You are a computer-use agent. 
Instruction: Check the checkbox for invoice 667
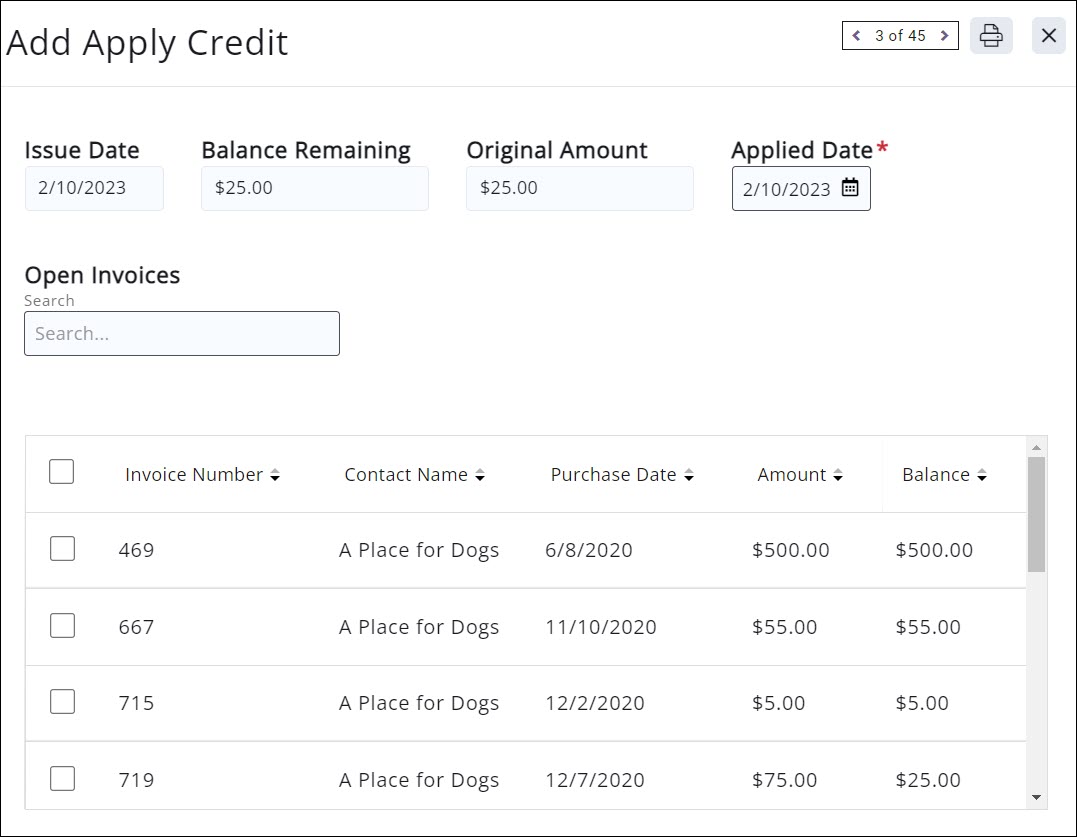coord(61,626)
